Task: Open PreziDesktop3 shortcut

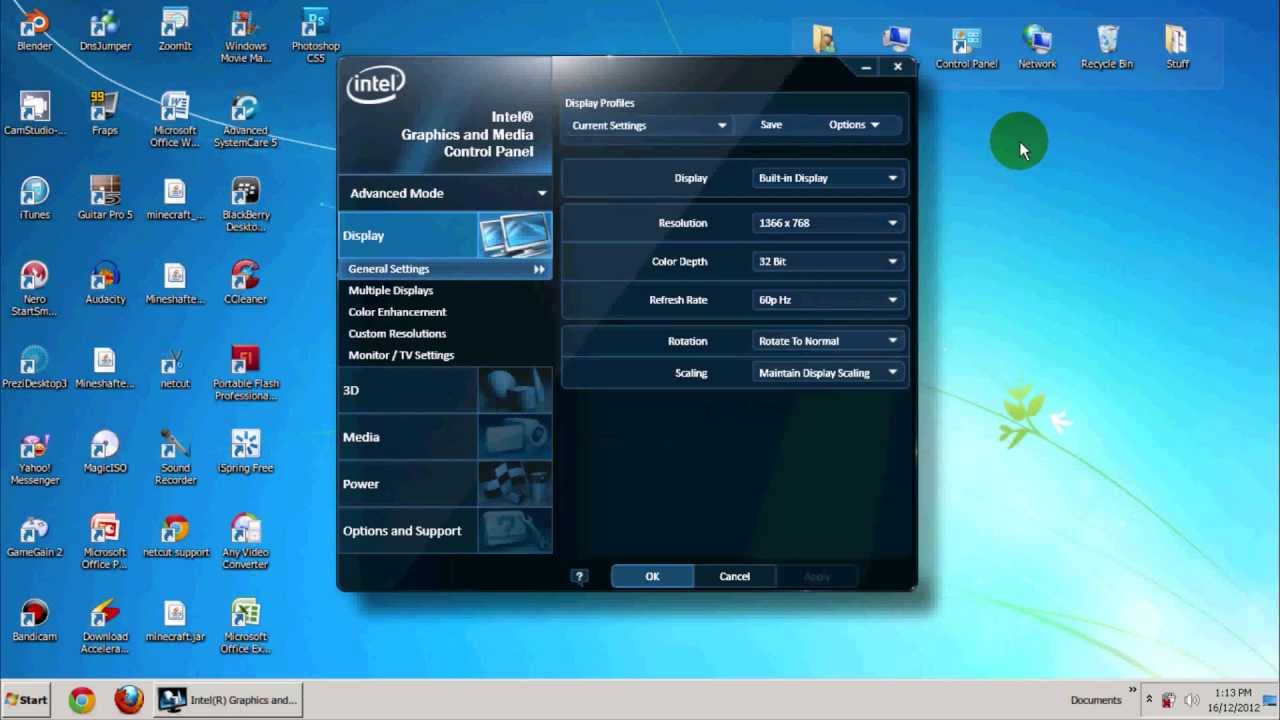Action: pyautogui.click(x=34, y=366)
